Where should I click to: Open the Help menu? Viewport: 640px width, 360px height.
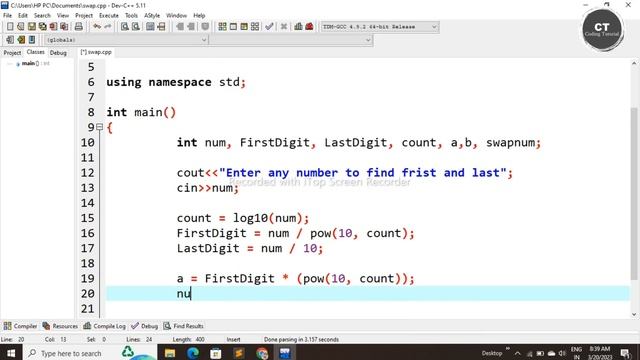pyautogui.click(x=199, y=16)
